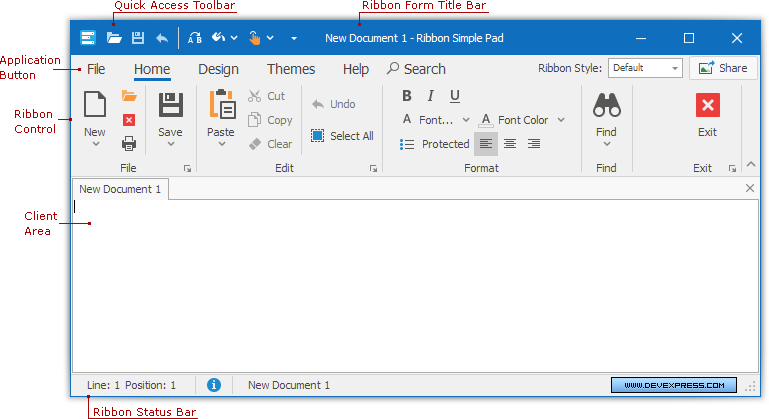Print using the printer icon
The height and width of the screenshot is (419, 769).
click(x=129, y=144)
